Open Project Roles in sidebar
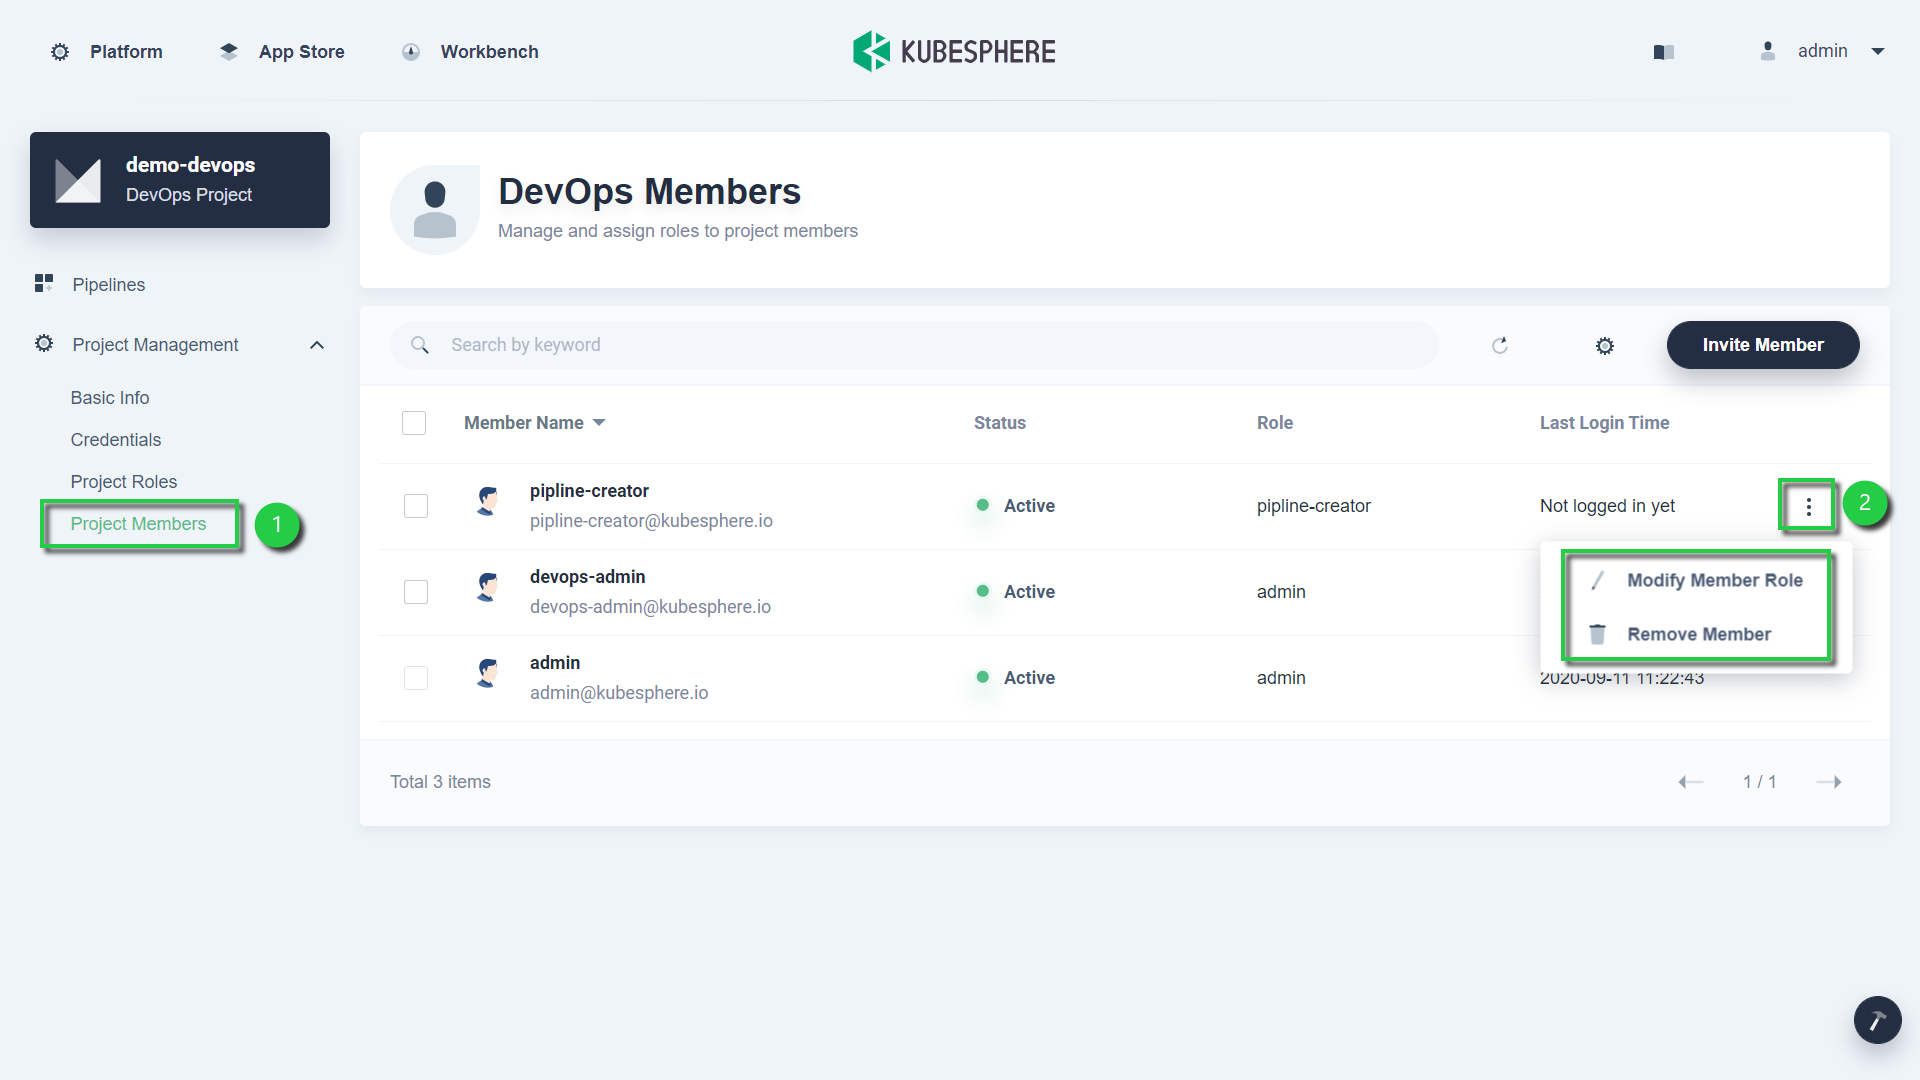The width and height of the screenshot is (1920, 1080). tap(124, 482)
